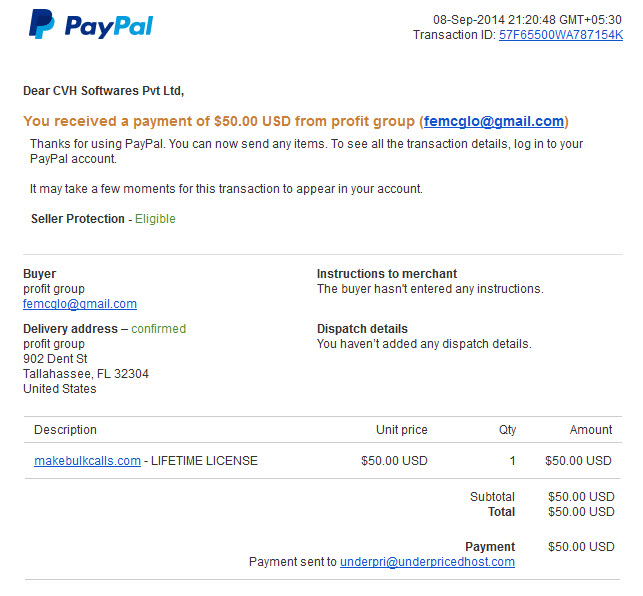Click the confirmed delivery address status

158,329
